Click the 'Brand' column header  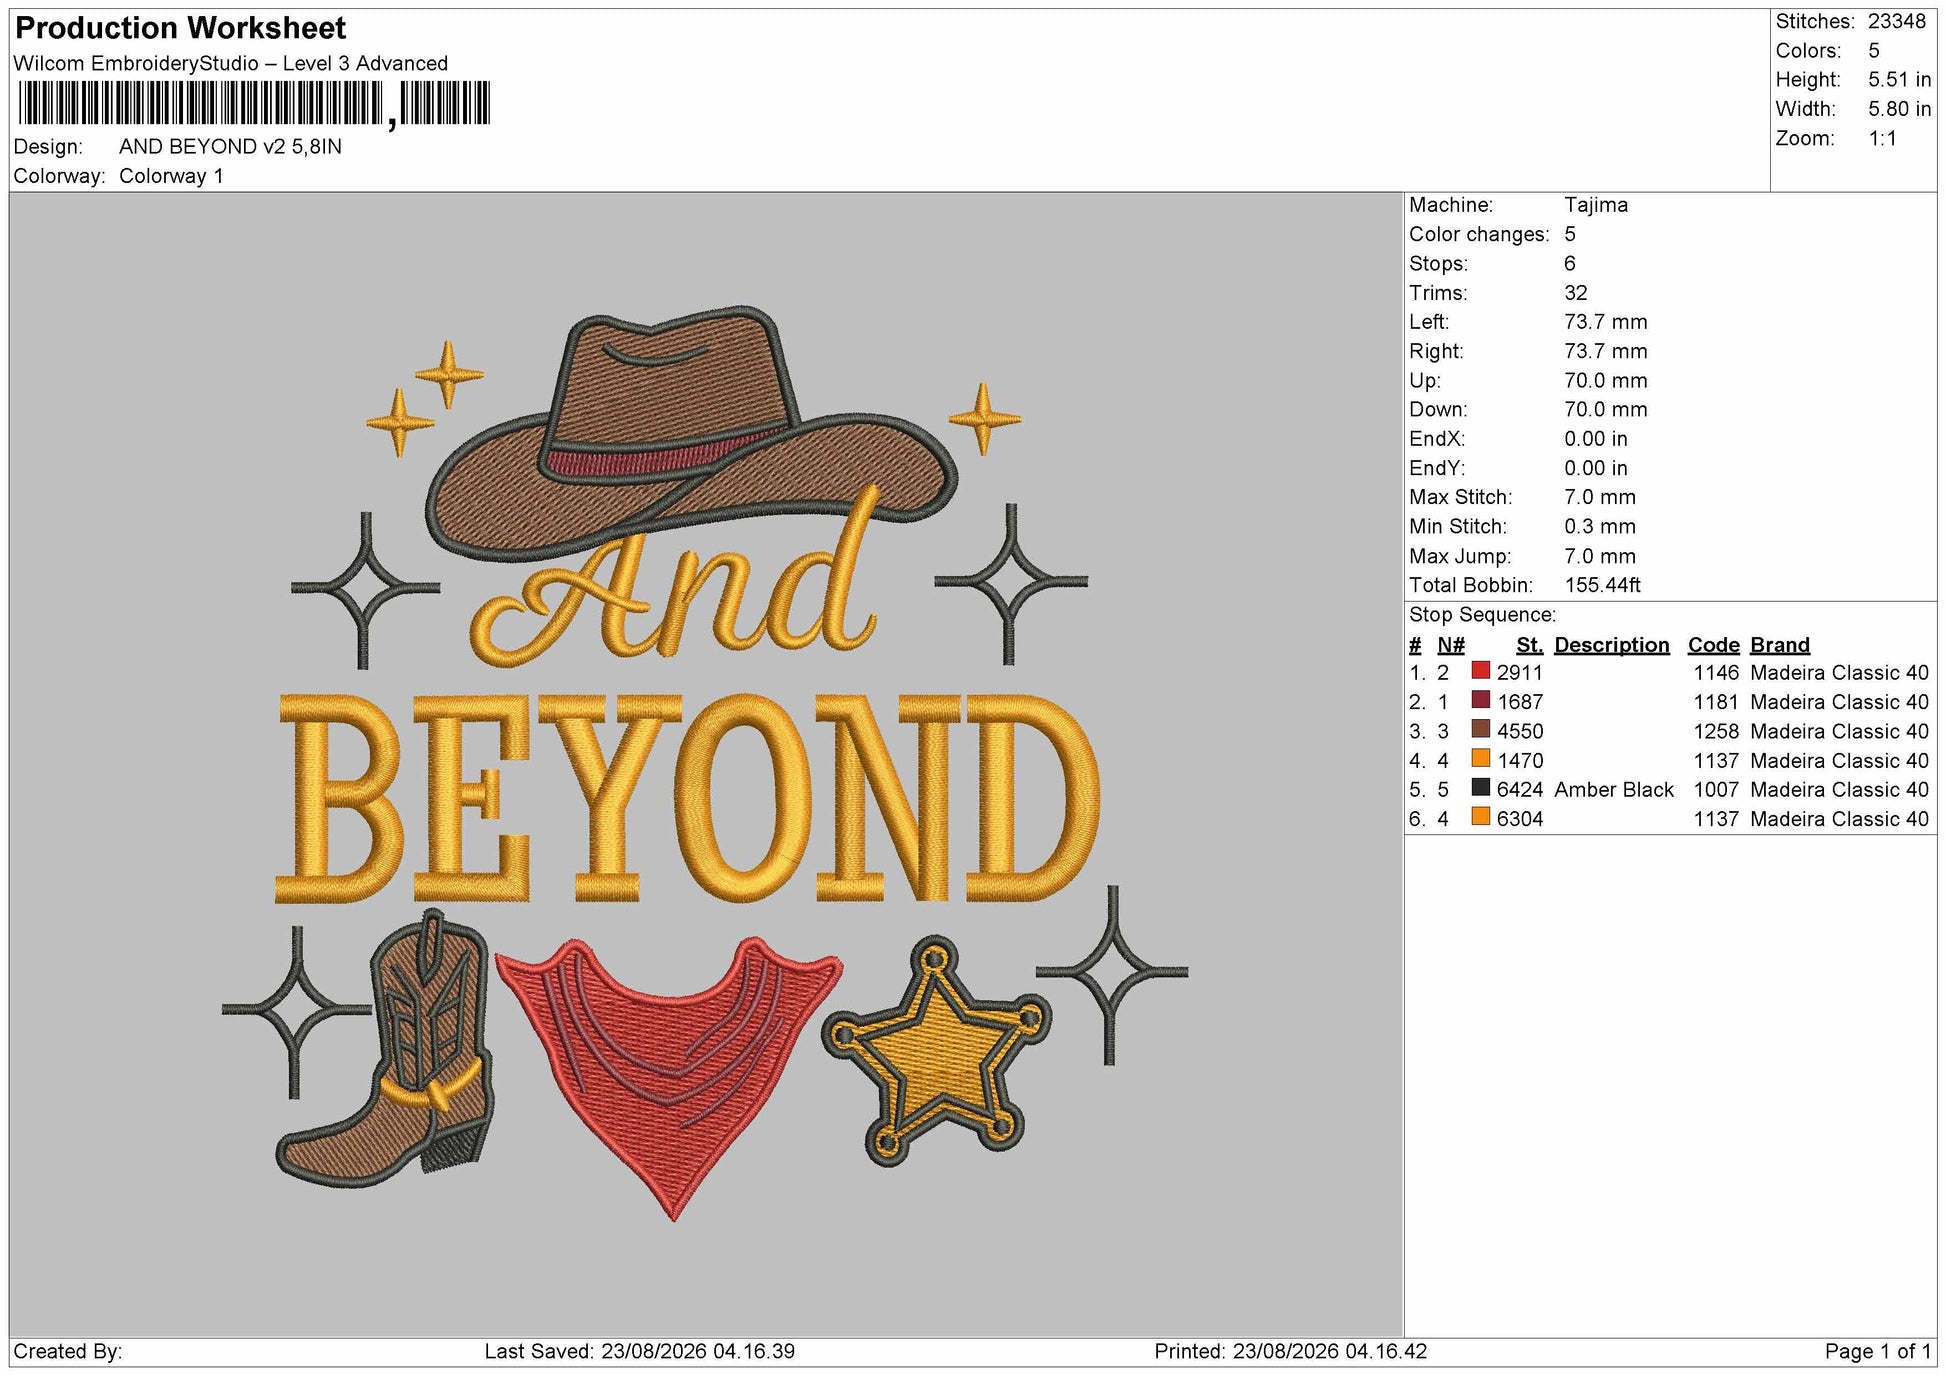click(x=1779, y=645)
